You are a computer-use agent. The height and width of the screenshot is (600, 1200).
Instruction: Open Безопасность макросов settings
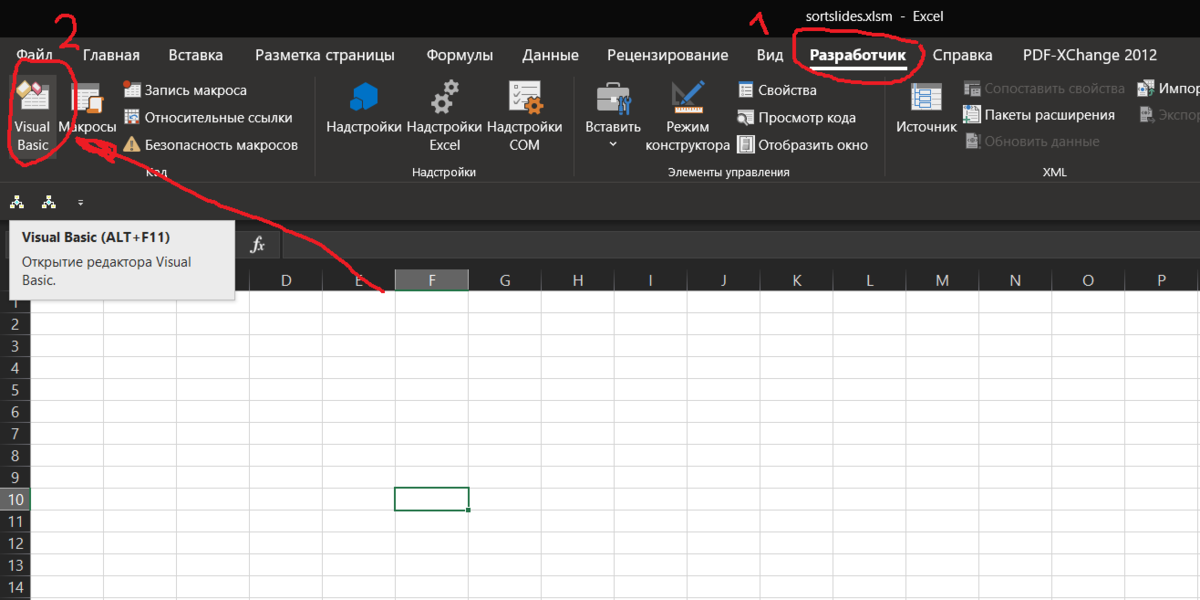tap(211, 145)
